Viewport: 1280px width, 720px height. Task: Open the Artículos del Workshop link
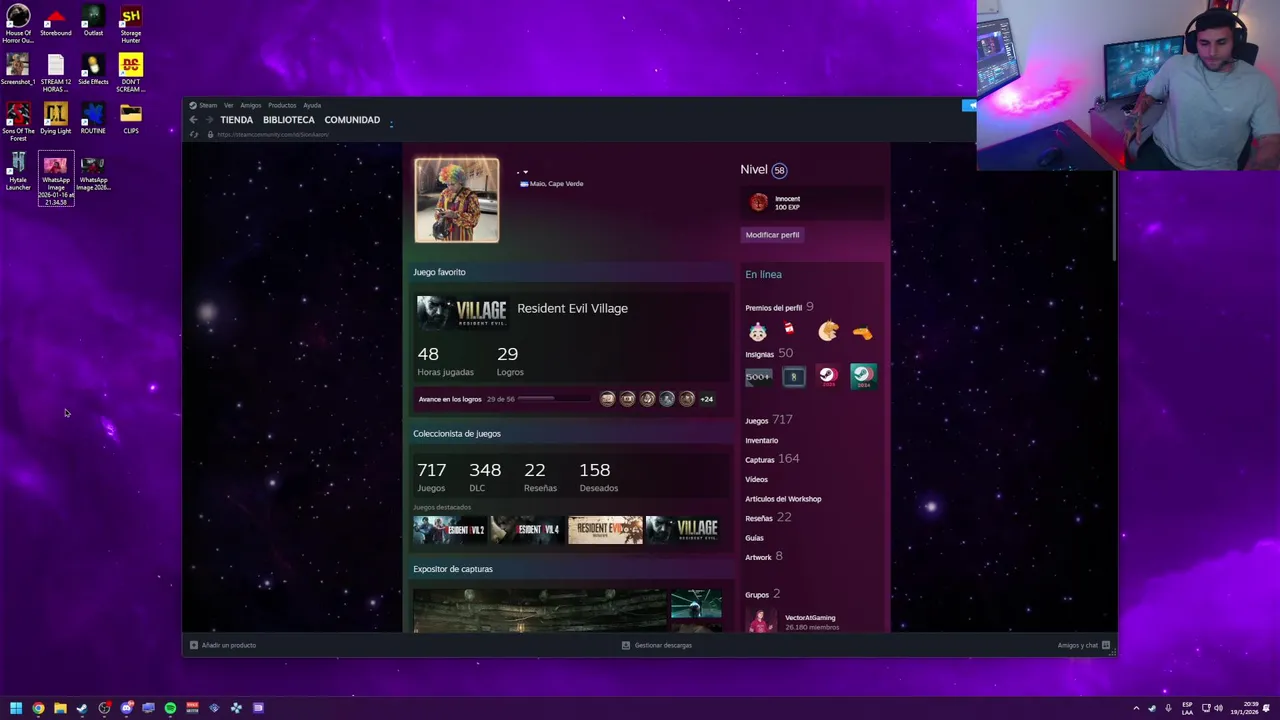(783, 499)
